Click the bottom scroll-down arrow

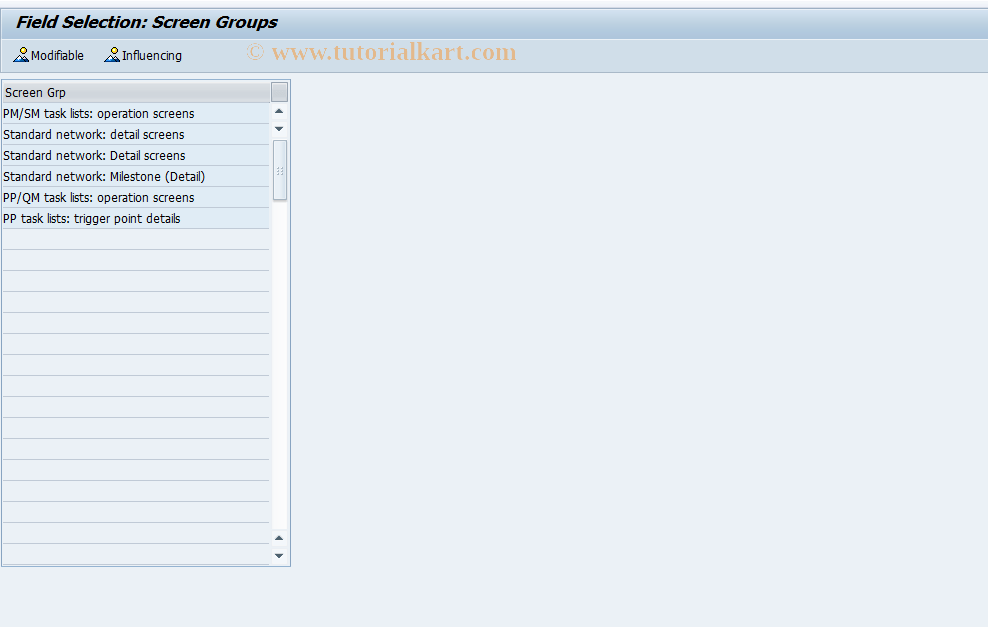pyautogui.click(x=279, y=556)
